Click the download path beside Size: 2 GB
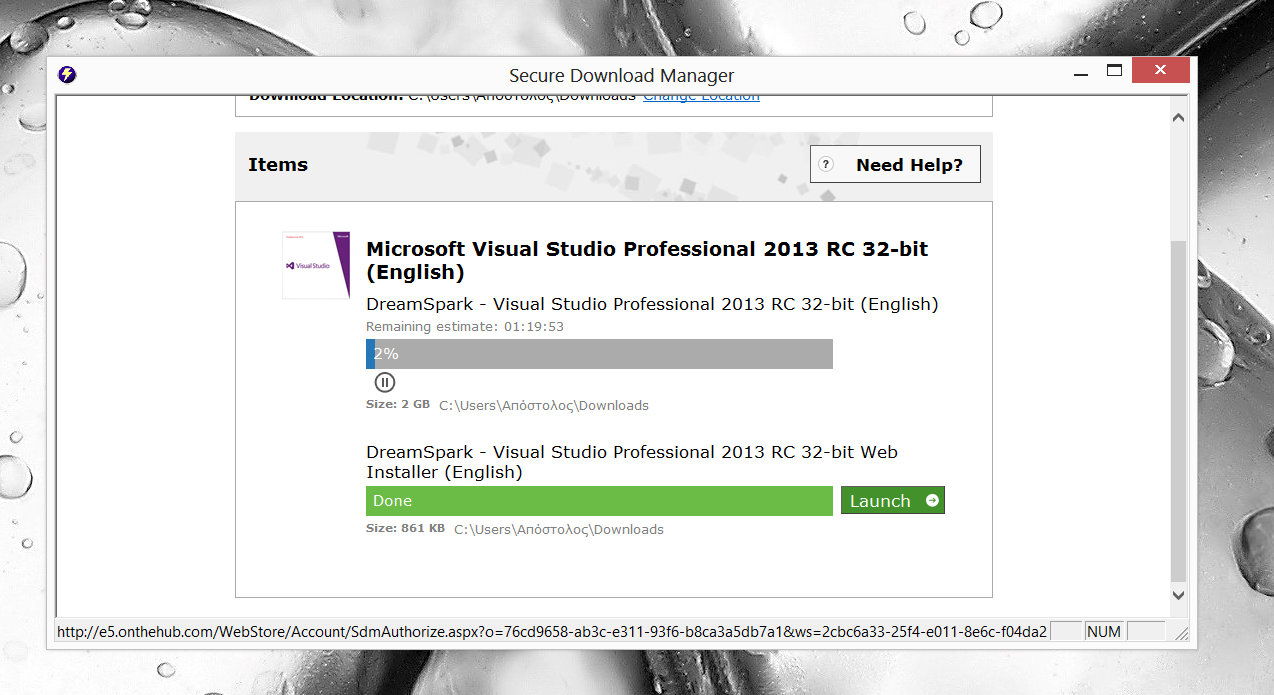This screenshot has height=695, width=1274. pyautogui.click(x=544, y=406)
